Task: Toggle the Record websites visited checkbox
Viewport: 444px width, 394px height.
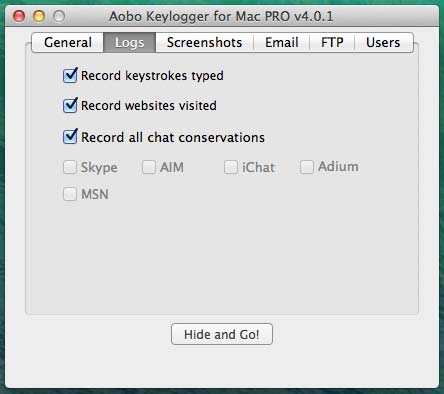Action: tap(70, 105)
